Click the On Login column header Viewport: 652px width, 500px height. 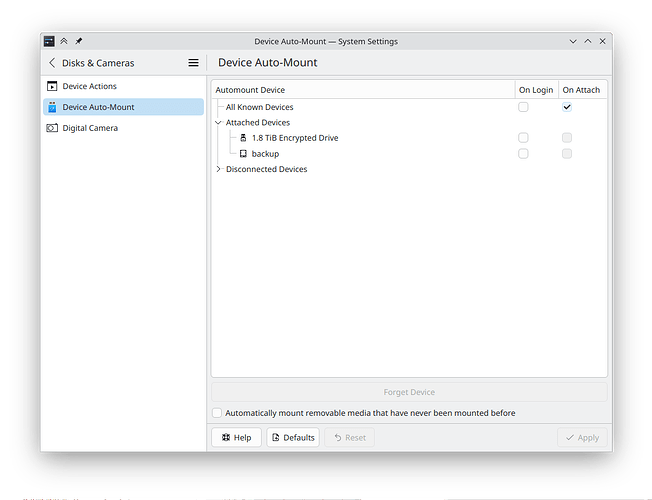pos(536,89)
